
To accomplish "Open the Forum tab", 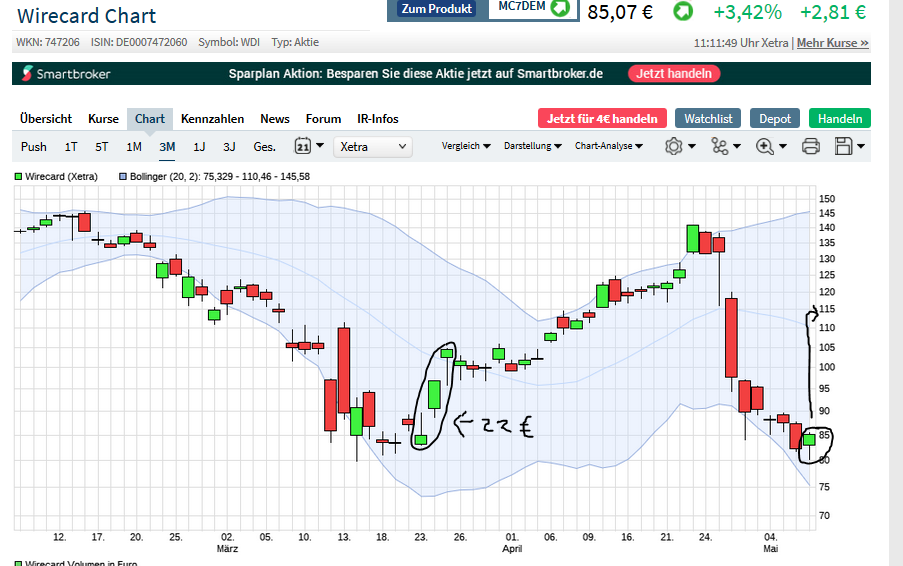I will 323,119.
